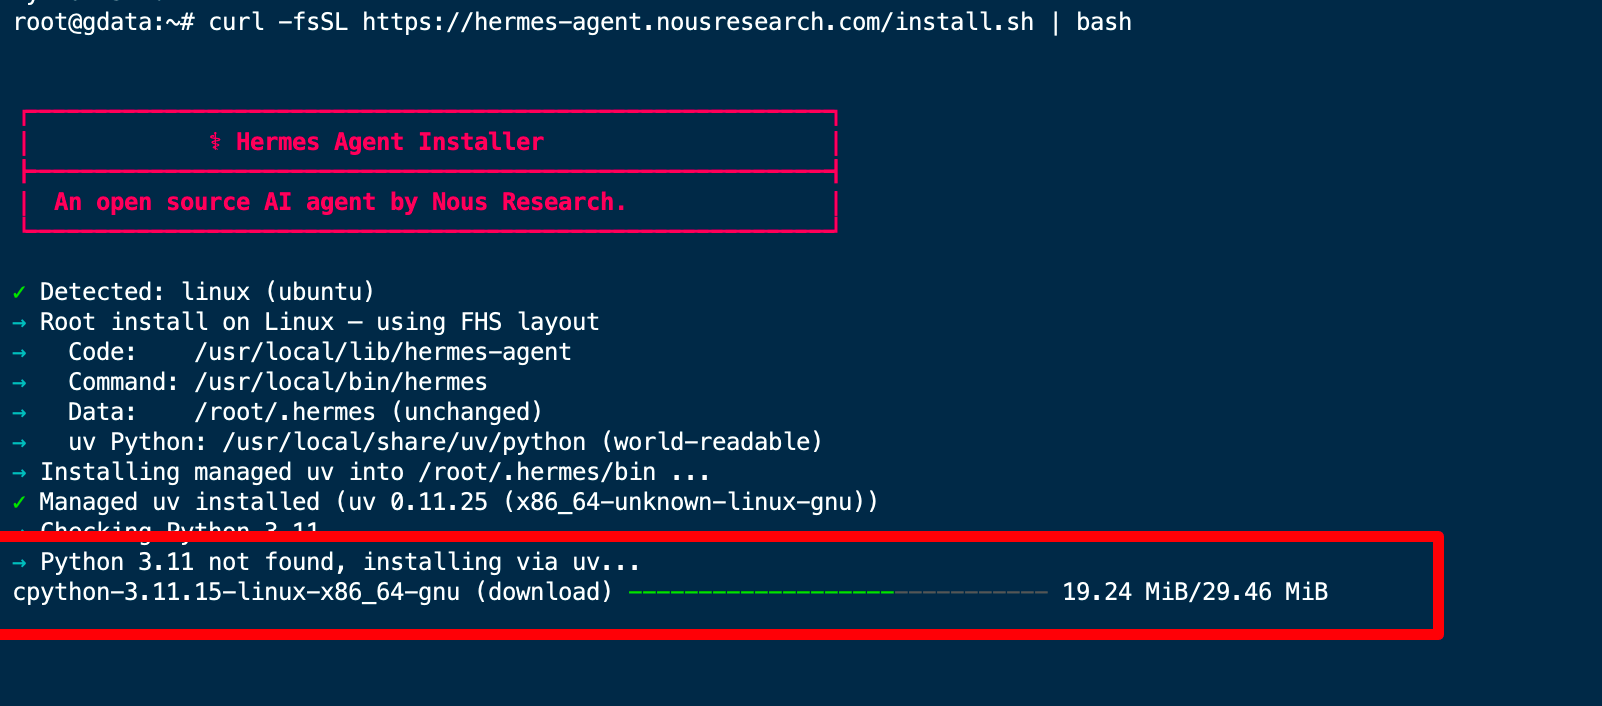Click the cpython-3.11.15-linux-x86_64-gnu package name
This screenshot has height=706, width=1602.
[x=237, y=592]
